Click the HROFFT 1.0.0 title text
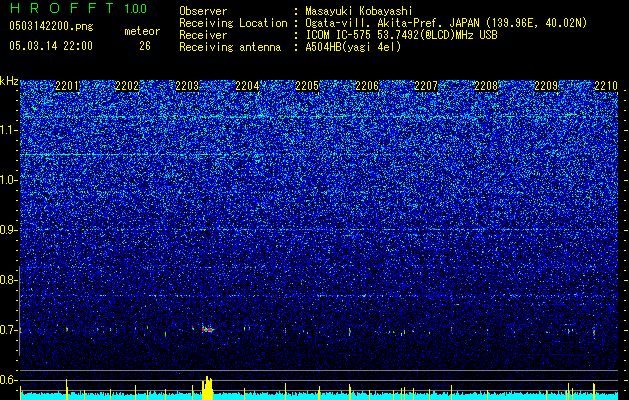Image resolution: width=629 pixels, height=400 pixels. pyautogui.click(x=78, y=8)
